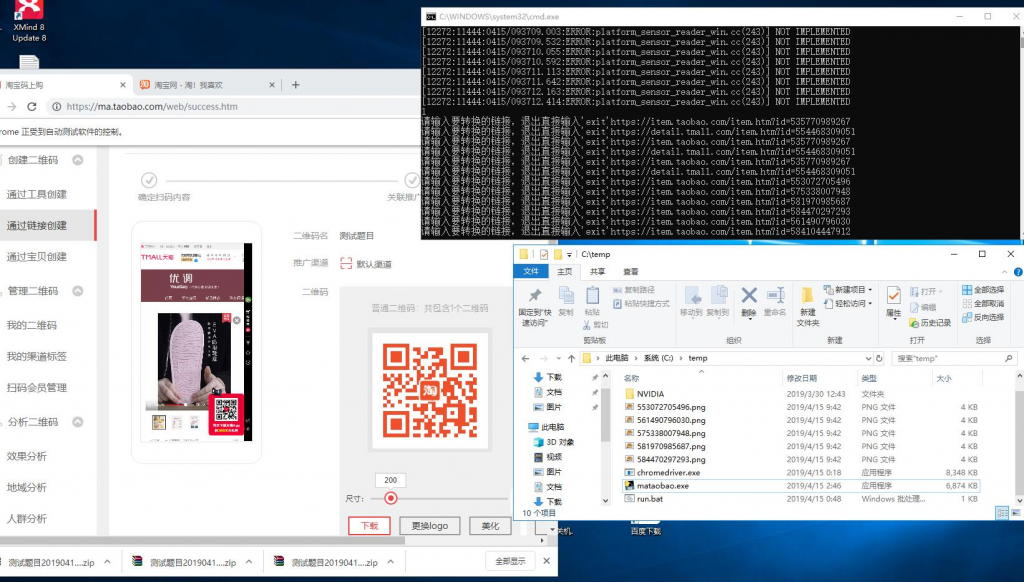The width and height of the screenshot is (1024, 582).
Task: Select file run.bat
Action: tap(650, 498)
